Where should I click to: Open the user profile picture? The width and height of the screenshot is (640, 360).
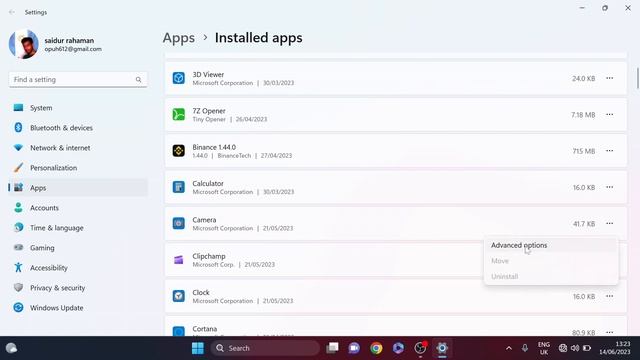pos(24,44)
